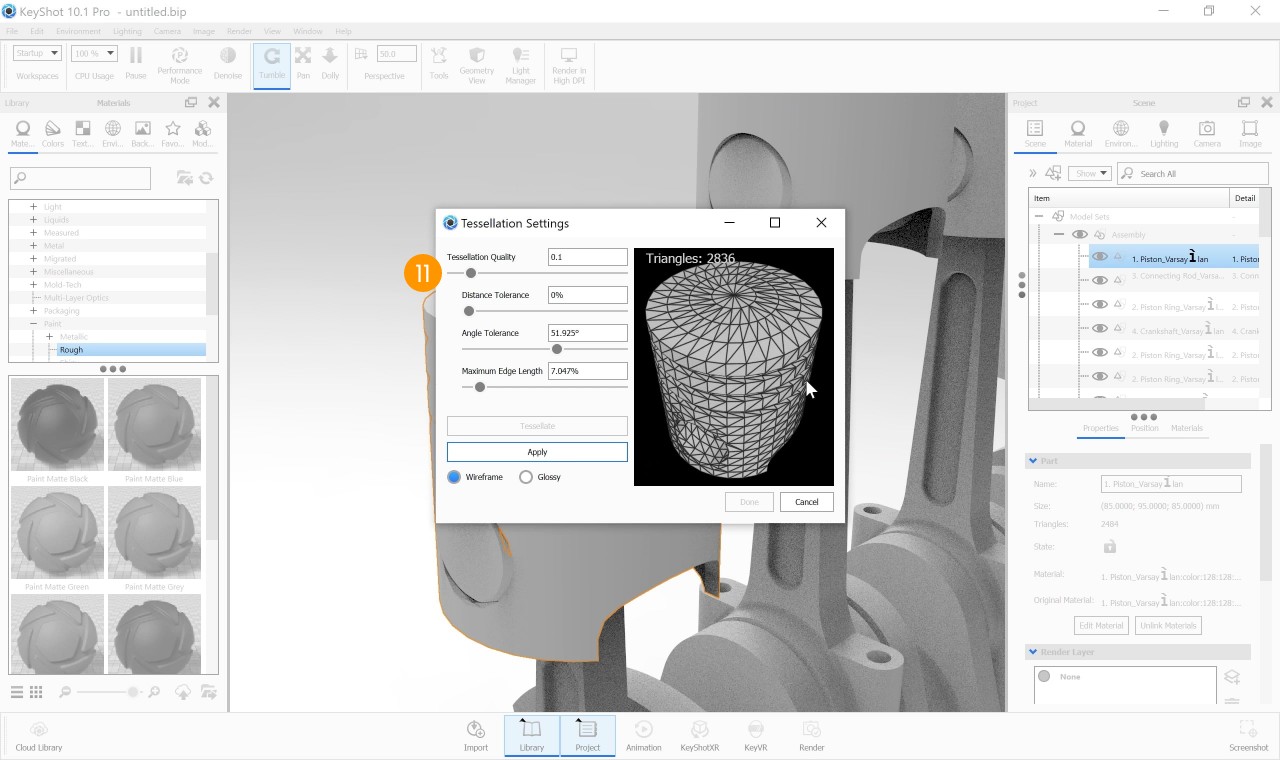Toggle the part lock State icon
This screenshot has height=760, width=1280.
(x=1110, y=547)
